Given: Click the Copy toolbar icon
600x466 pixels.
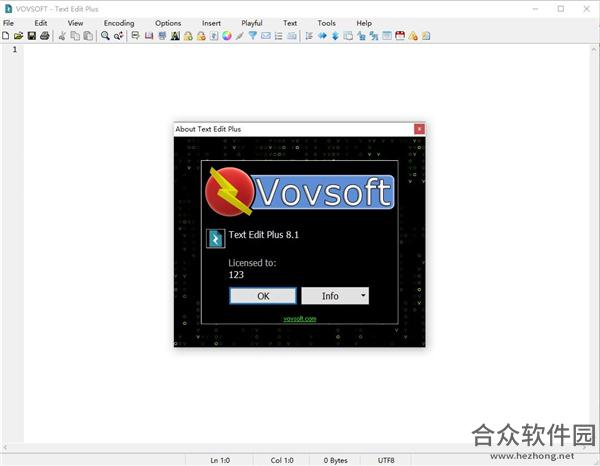Looking at the screenshot, I should point(75,36).
